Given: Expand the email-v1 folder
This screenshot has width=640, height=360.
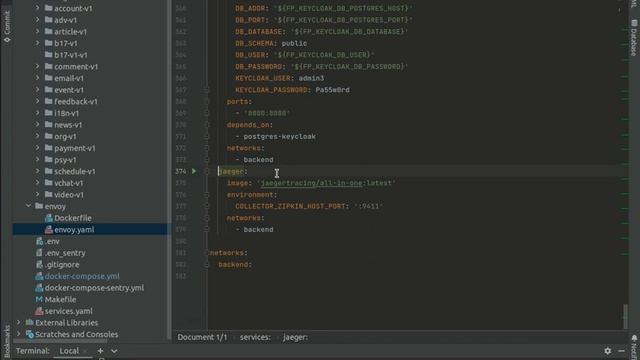Looking at the screenshot, I should (38, 78).
